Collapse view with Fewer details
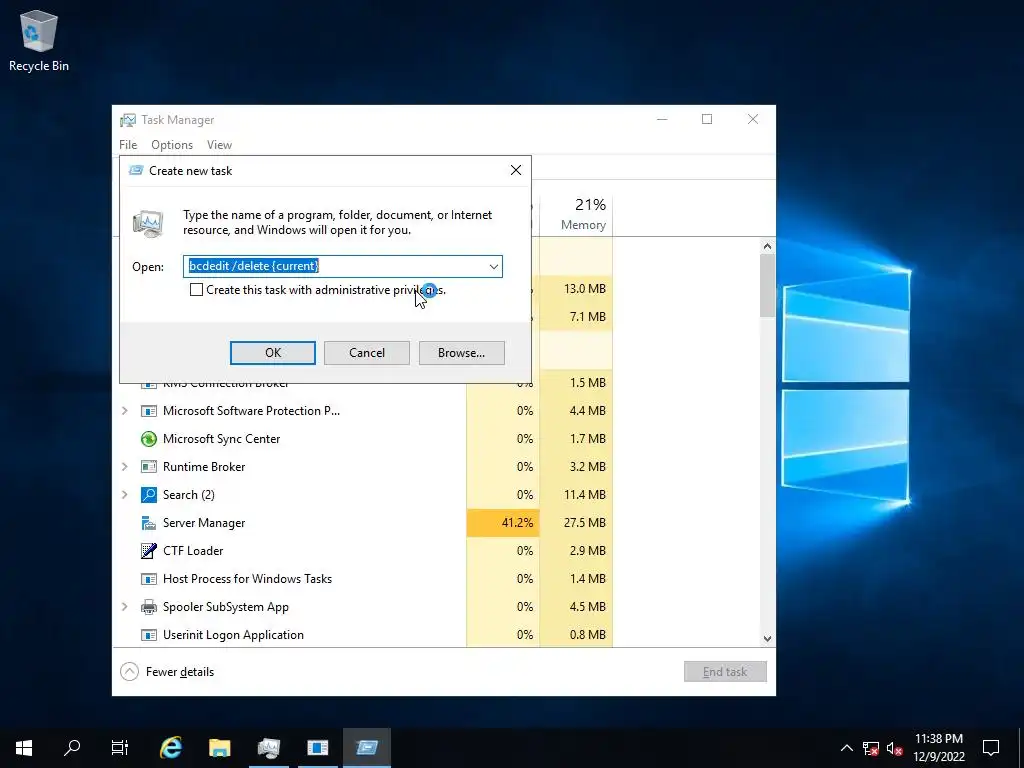 pos(167,672)
